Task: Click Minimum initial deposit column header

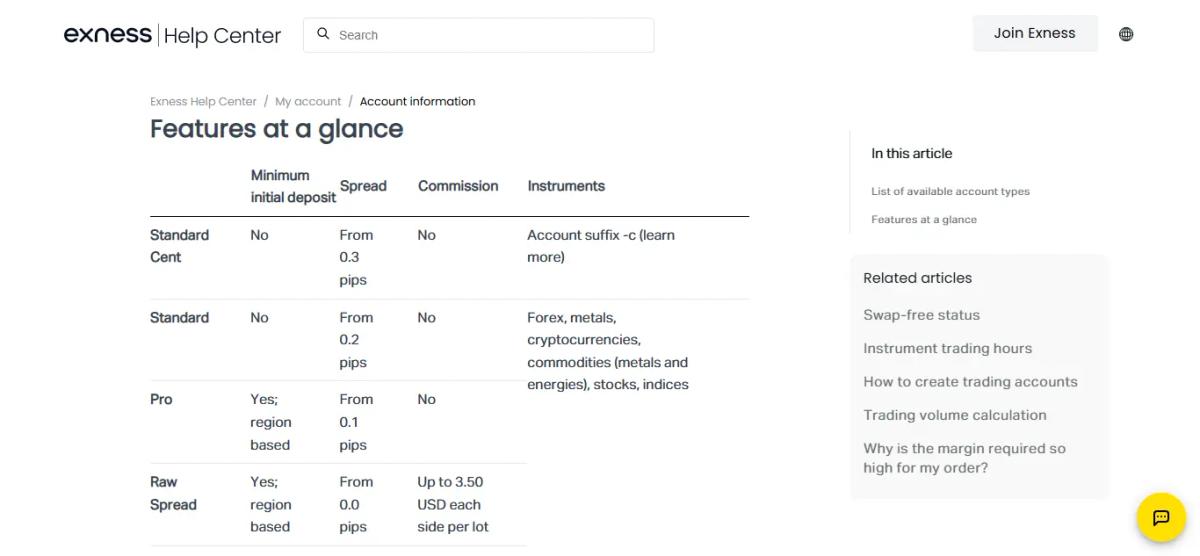Action: click(x=293, y=186)
